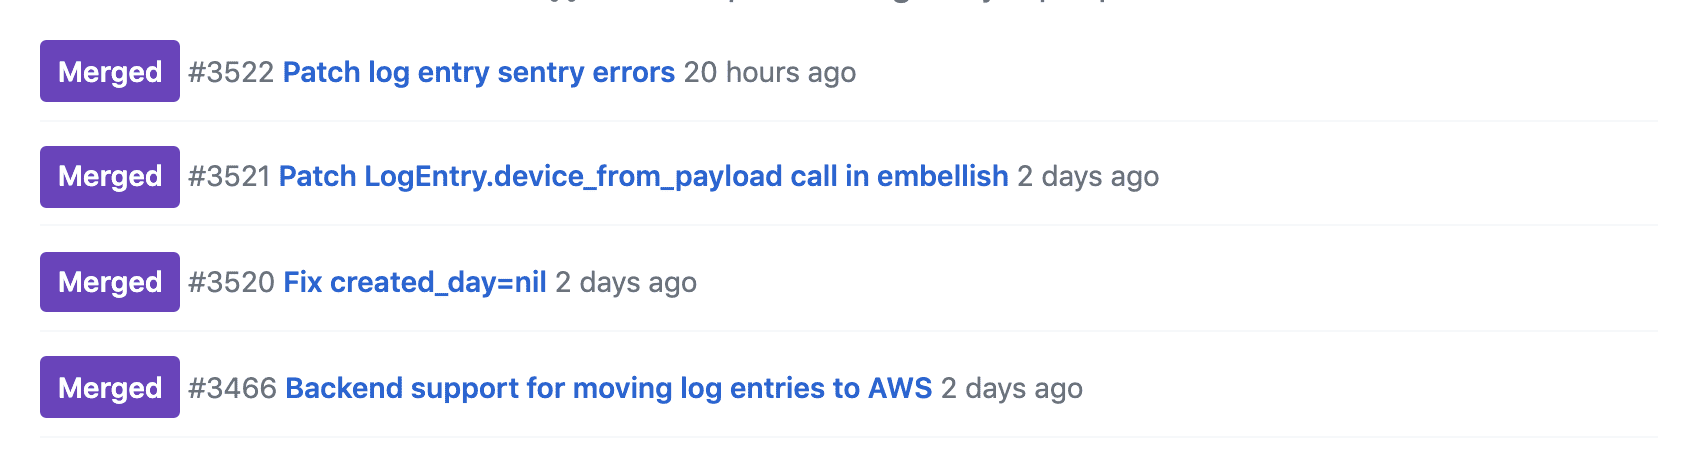Click empty row space right of #3520's timestamp

(1150, 282)
